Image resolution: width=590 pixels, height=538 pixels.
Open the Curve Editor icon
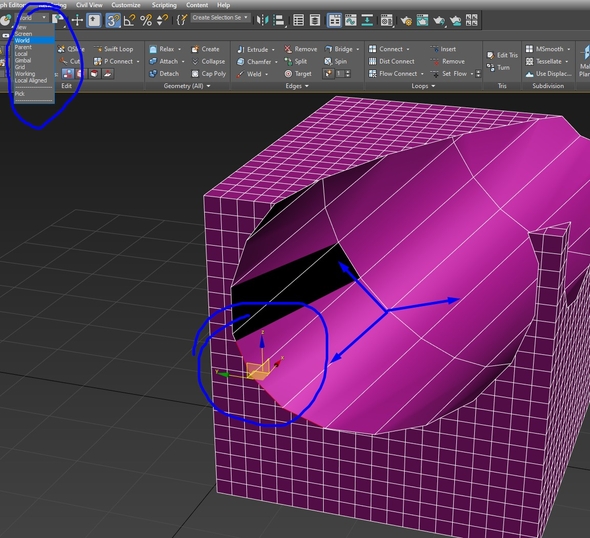pos(350,20)
